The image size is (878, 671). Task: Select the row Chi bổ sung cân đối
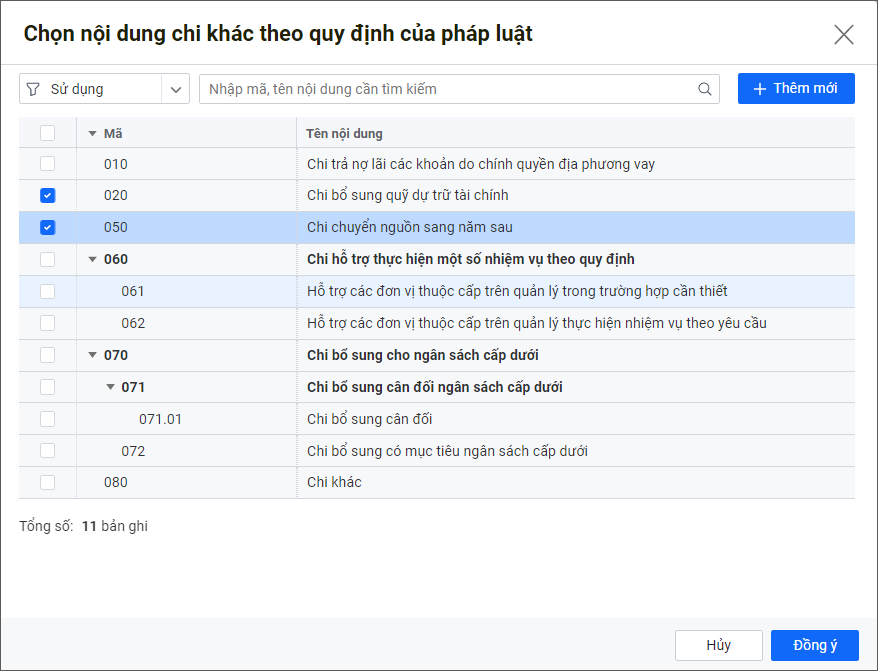(x=369, y=419)
